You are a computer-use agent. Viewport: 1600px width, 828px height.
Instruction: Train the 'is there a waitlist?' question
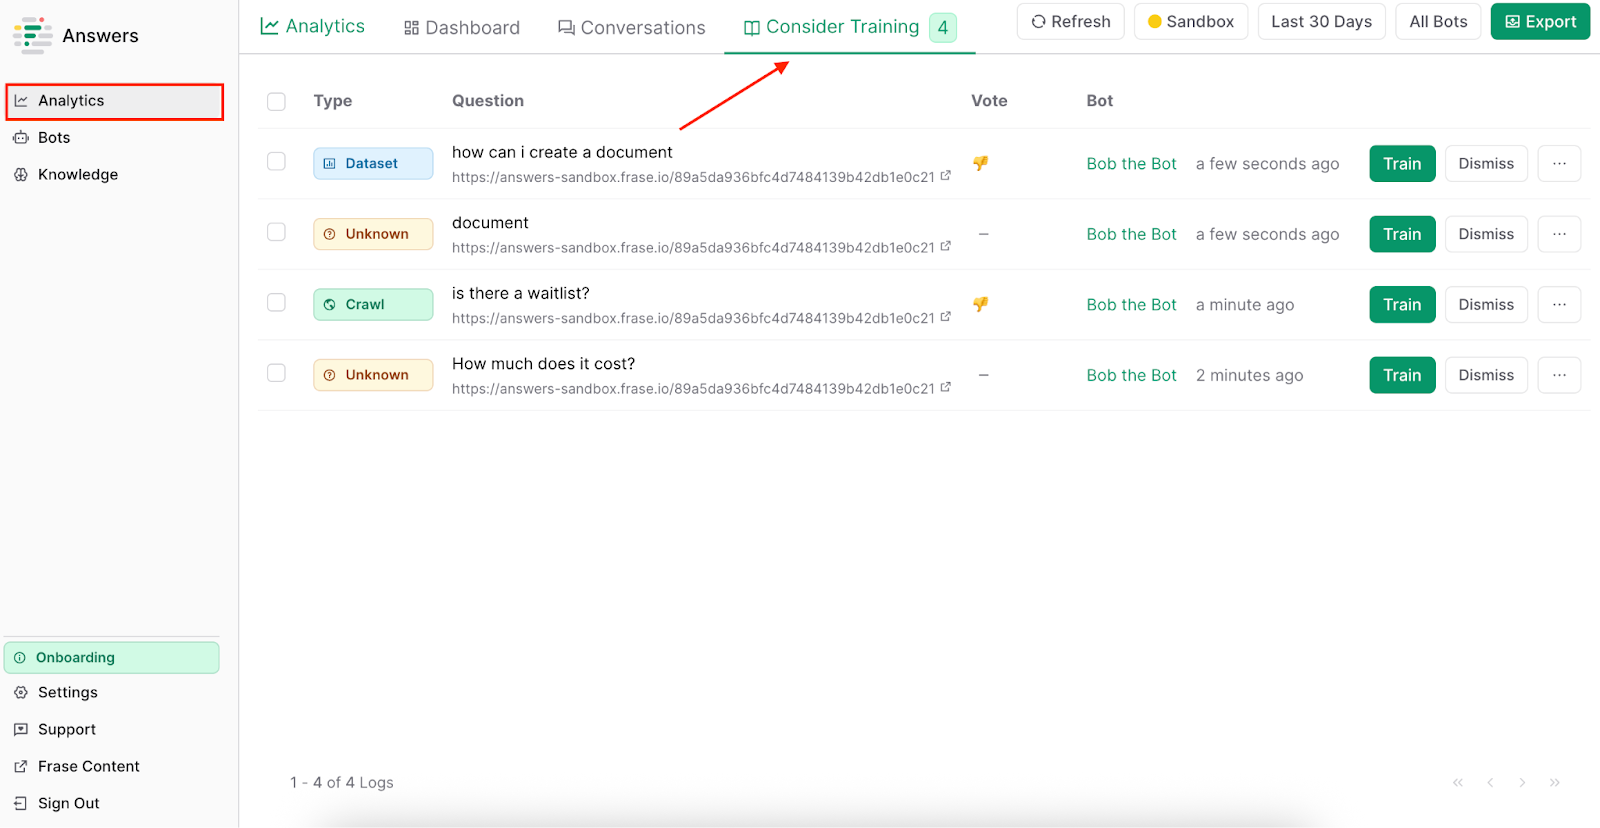1402,305
